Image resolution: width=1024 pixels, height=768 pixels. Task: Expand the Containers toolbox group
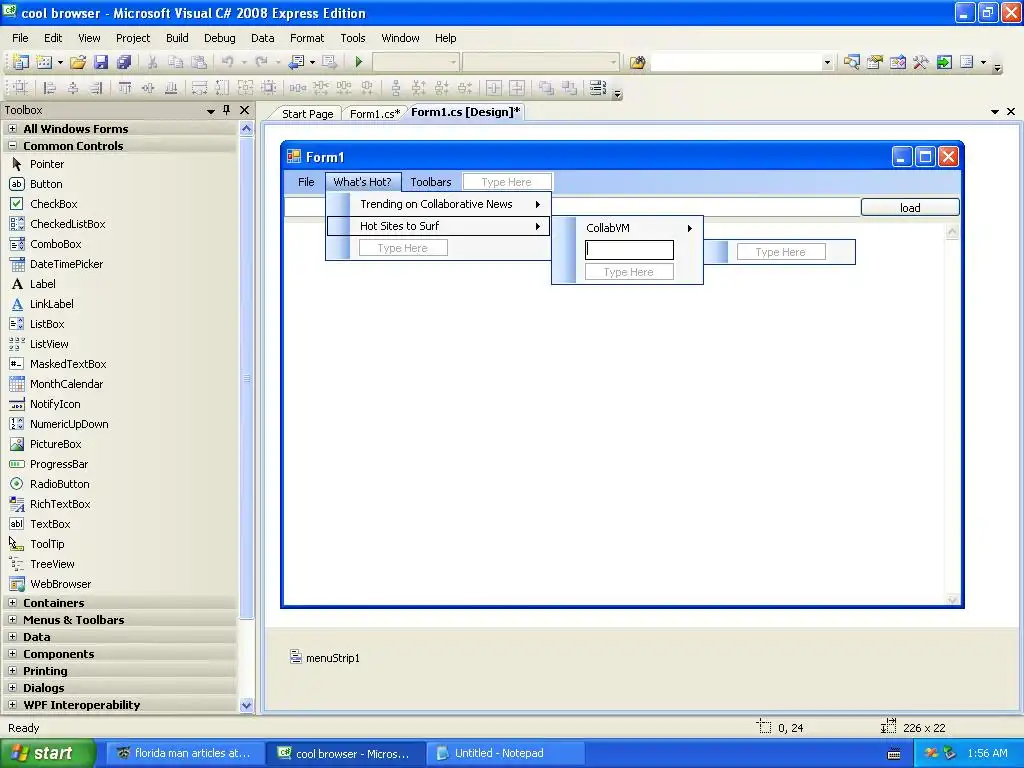12,603
